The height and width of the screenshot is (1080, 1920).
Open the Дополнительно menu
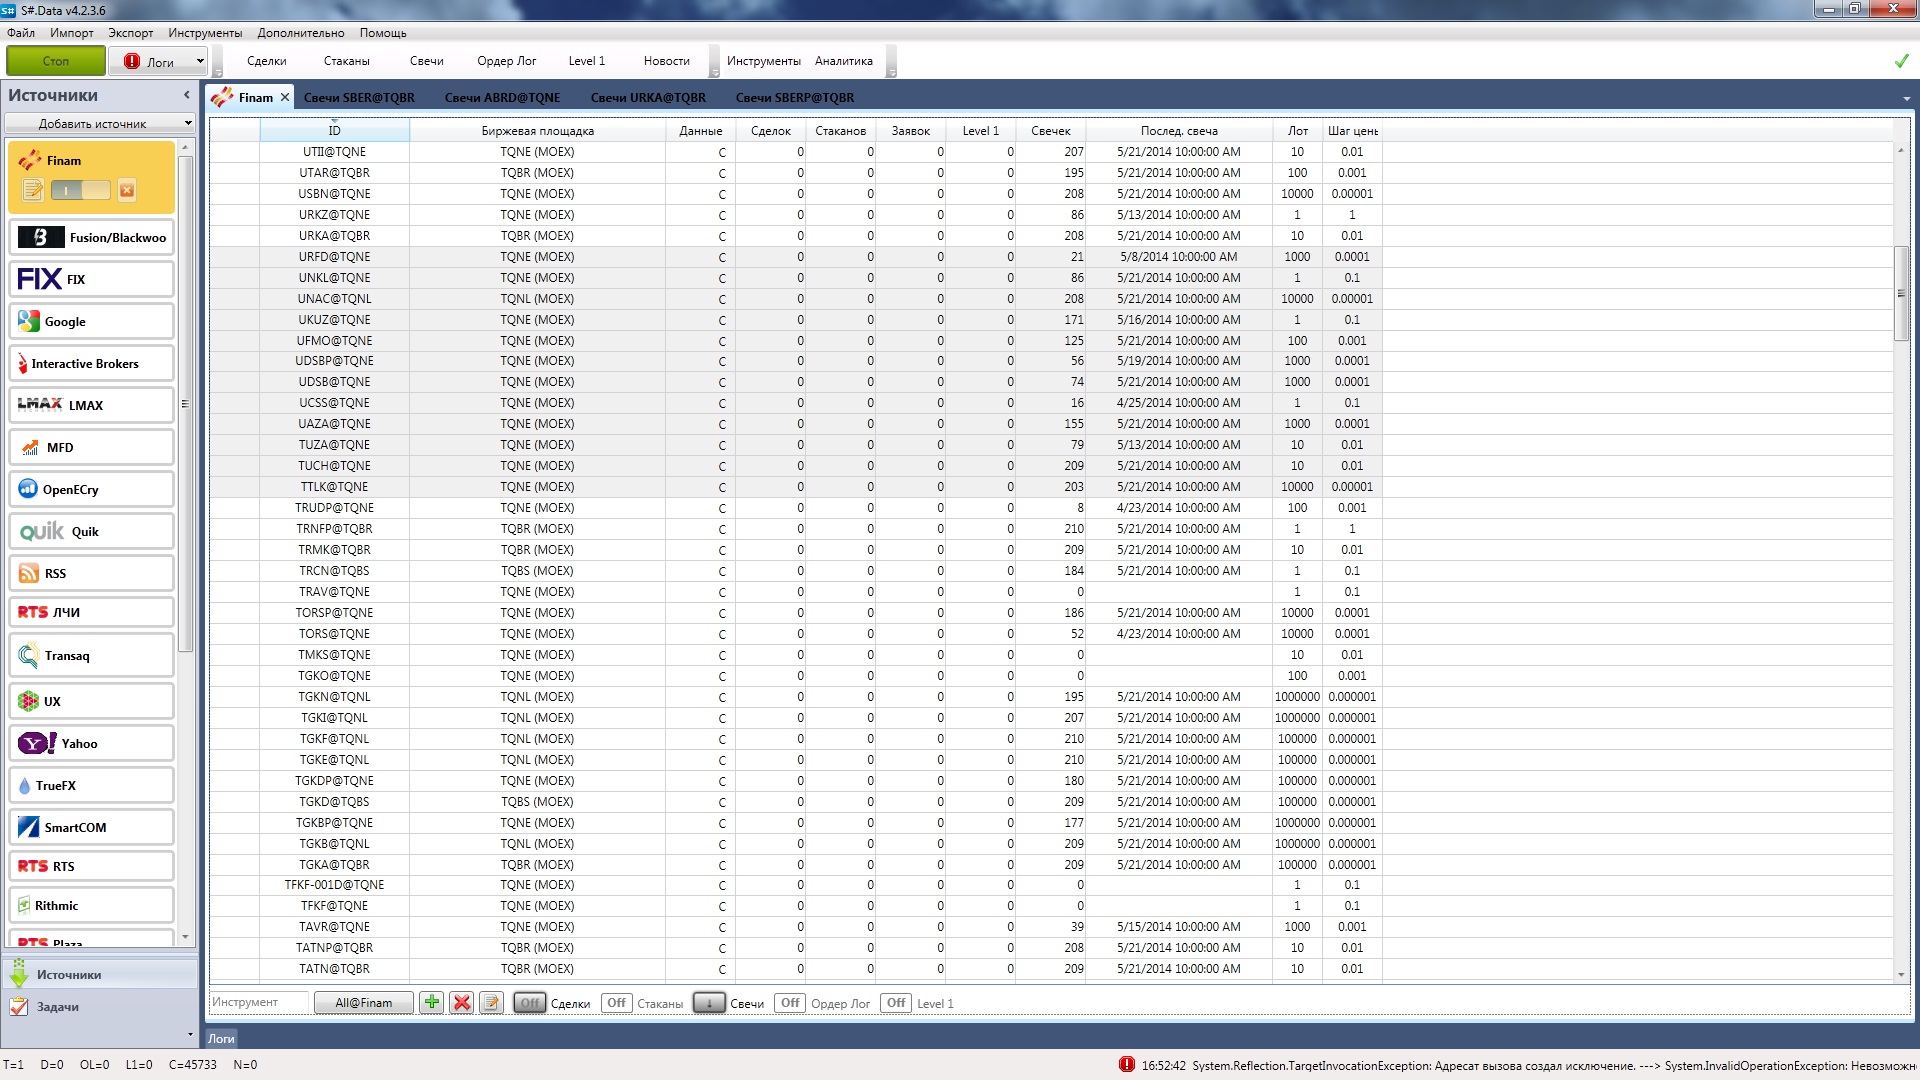(301, 33)
